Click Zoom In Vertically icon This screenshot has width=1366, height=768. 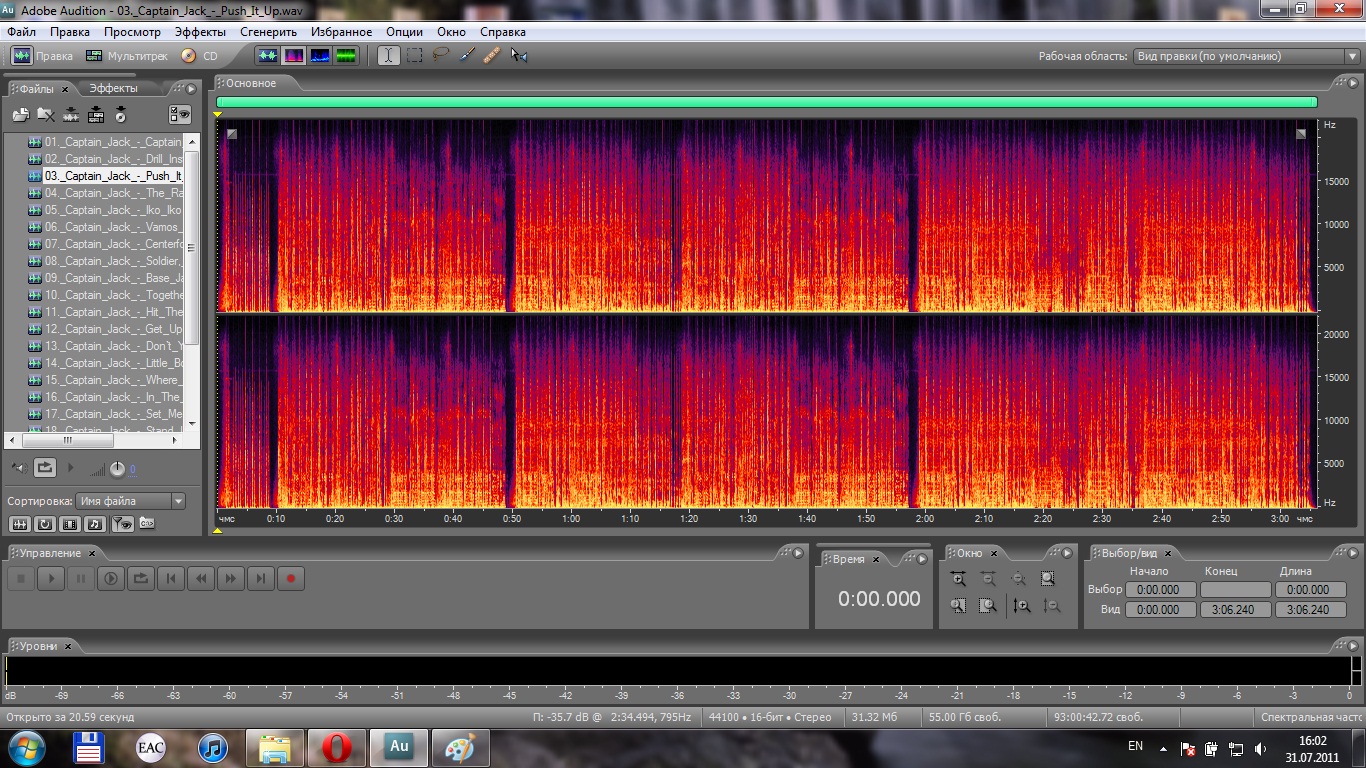tap(1021, 605)
